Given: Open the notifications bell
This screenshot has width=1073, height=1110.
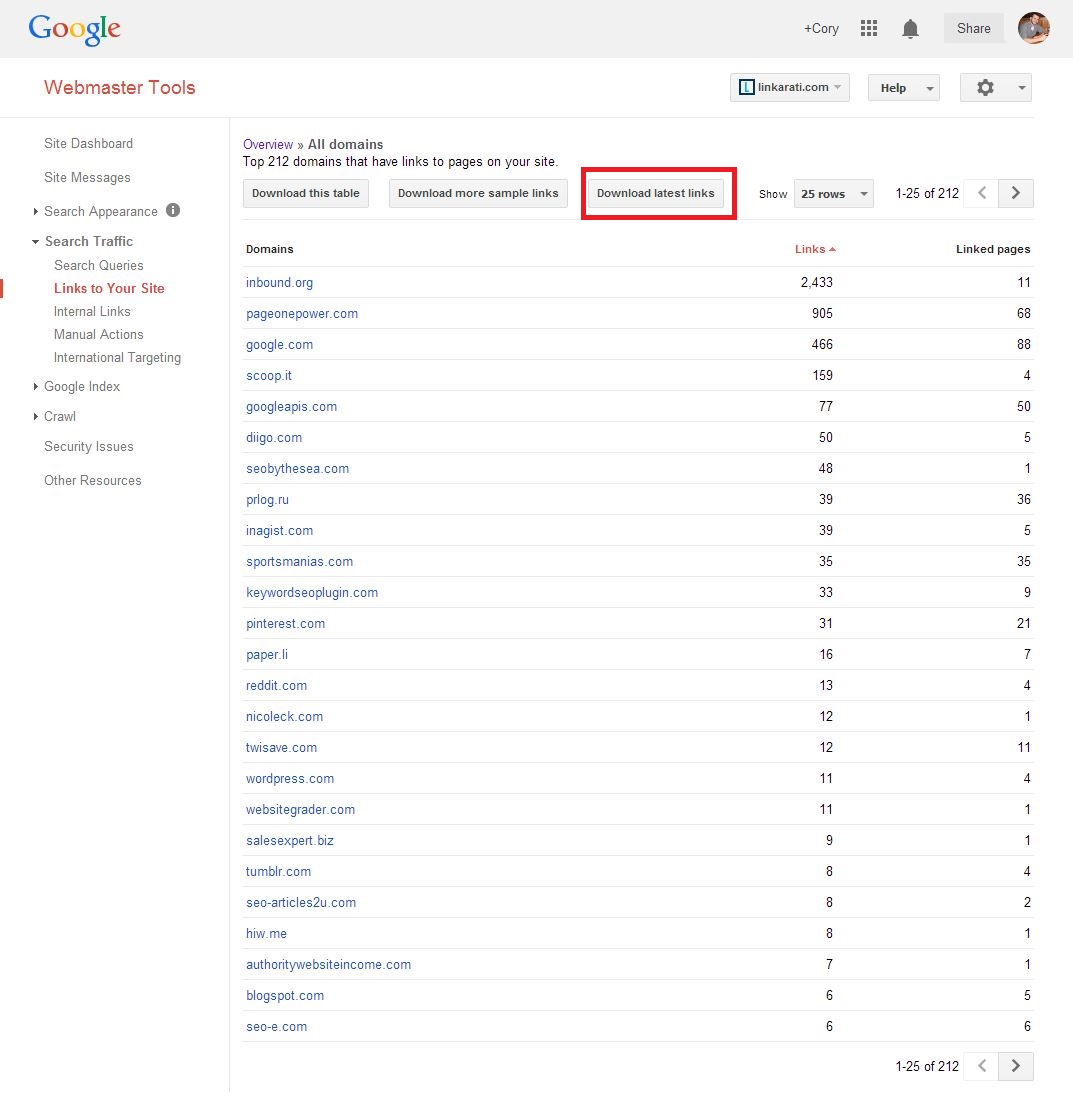Looking at the screenshot, I should coord(910,29).
